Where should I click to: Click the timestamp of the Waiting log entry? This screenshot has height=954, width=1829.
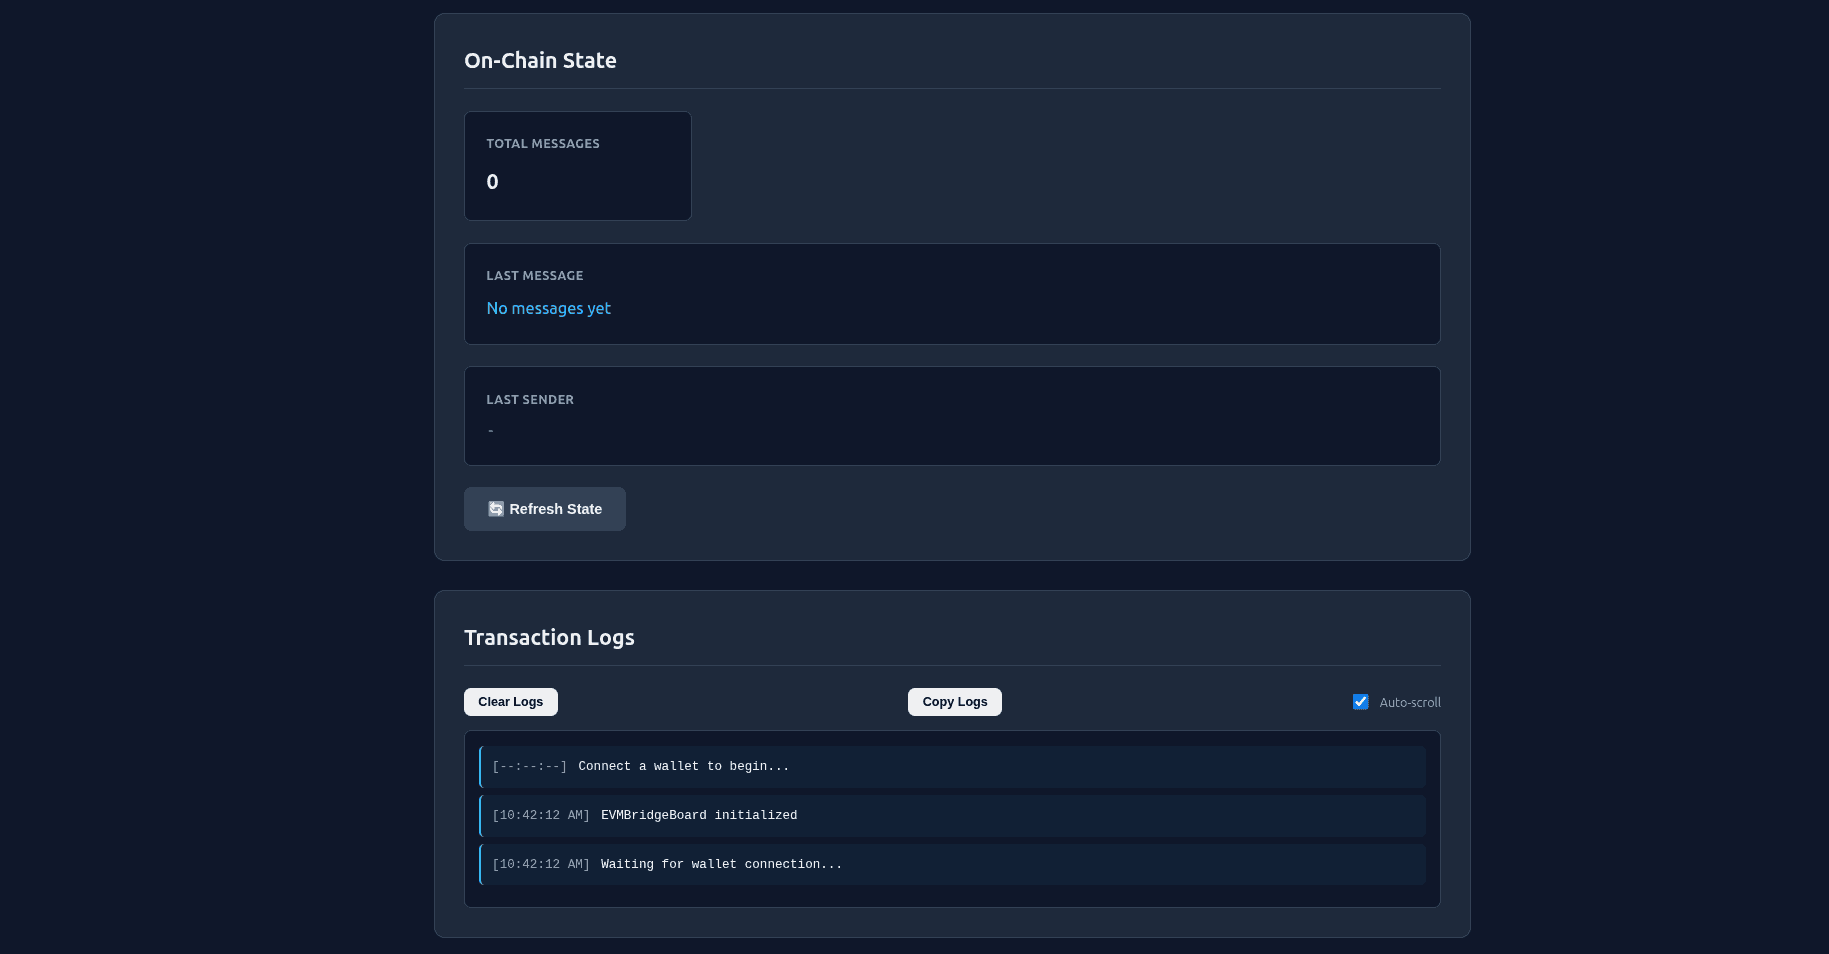(541, 865)
